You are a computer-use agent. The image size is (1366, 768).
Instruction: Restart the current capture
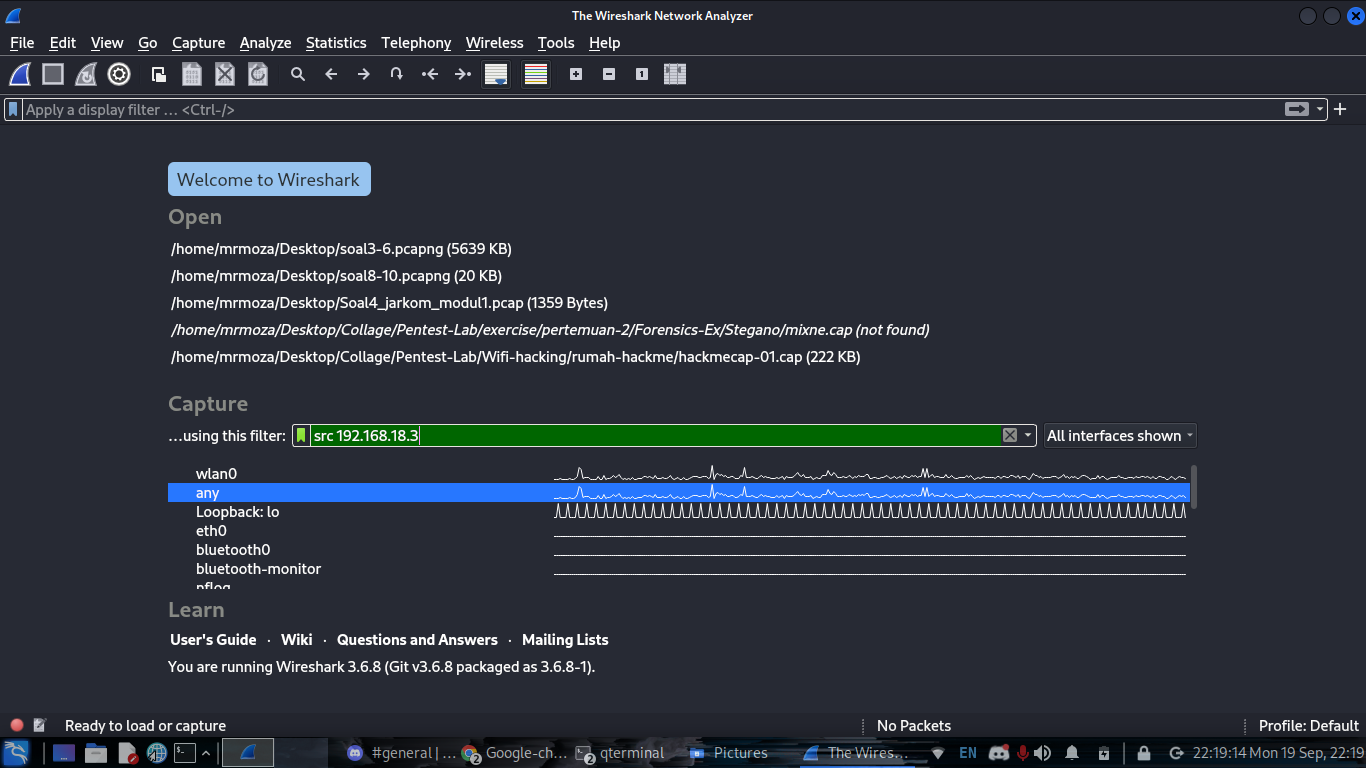[85, 74]
